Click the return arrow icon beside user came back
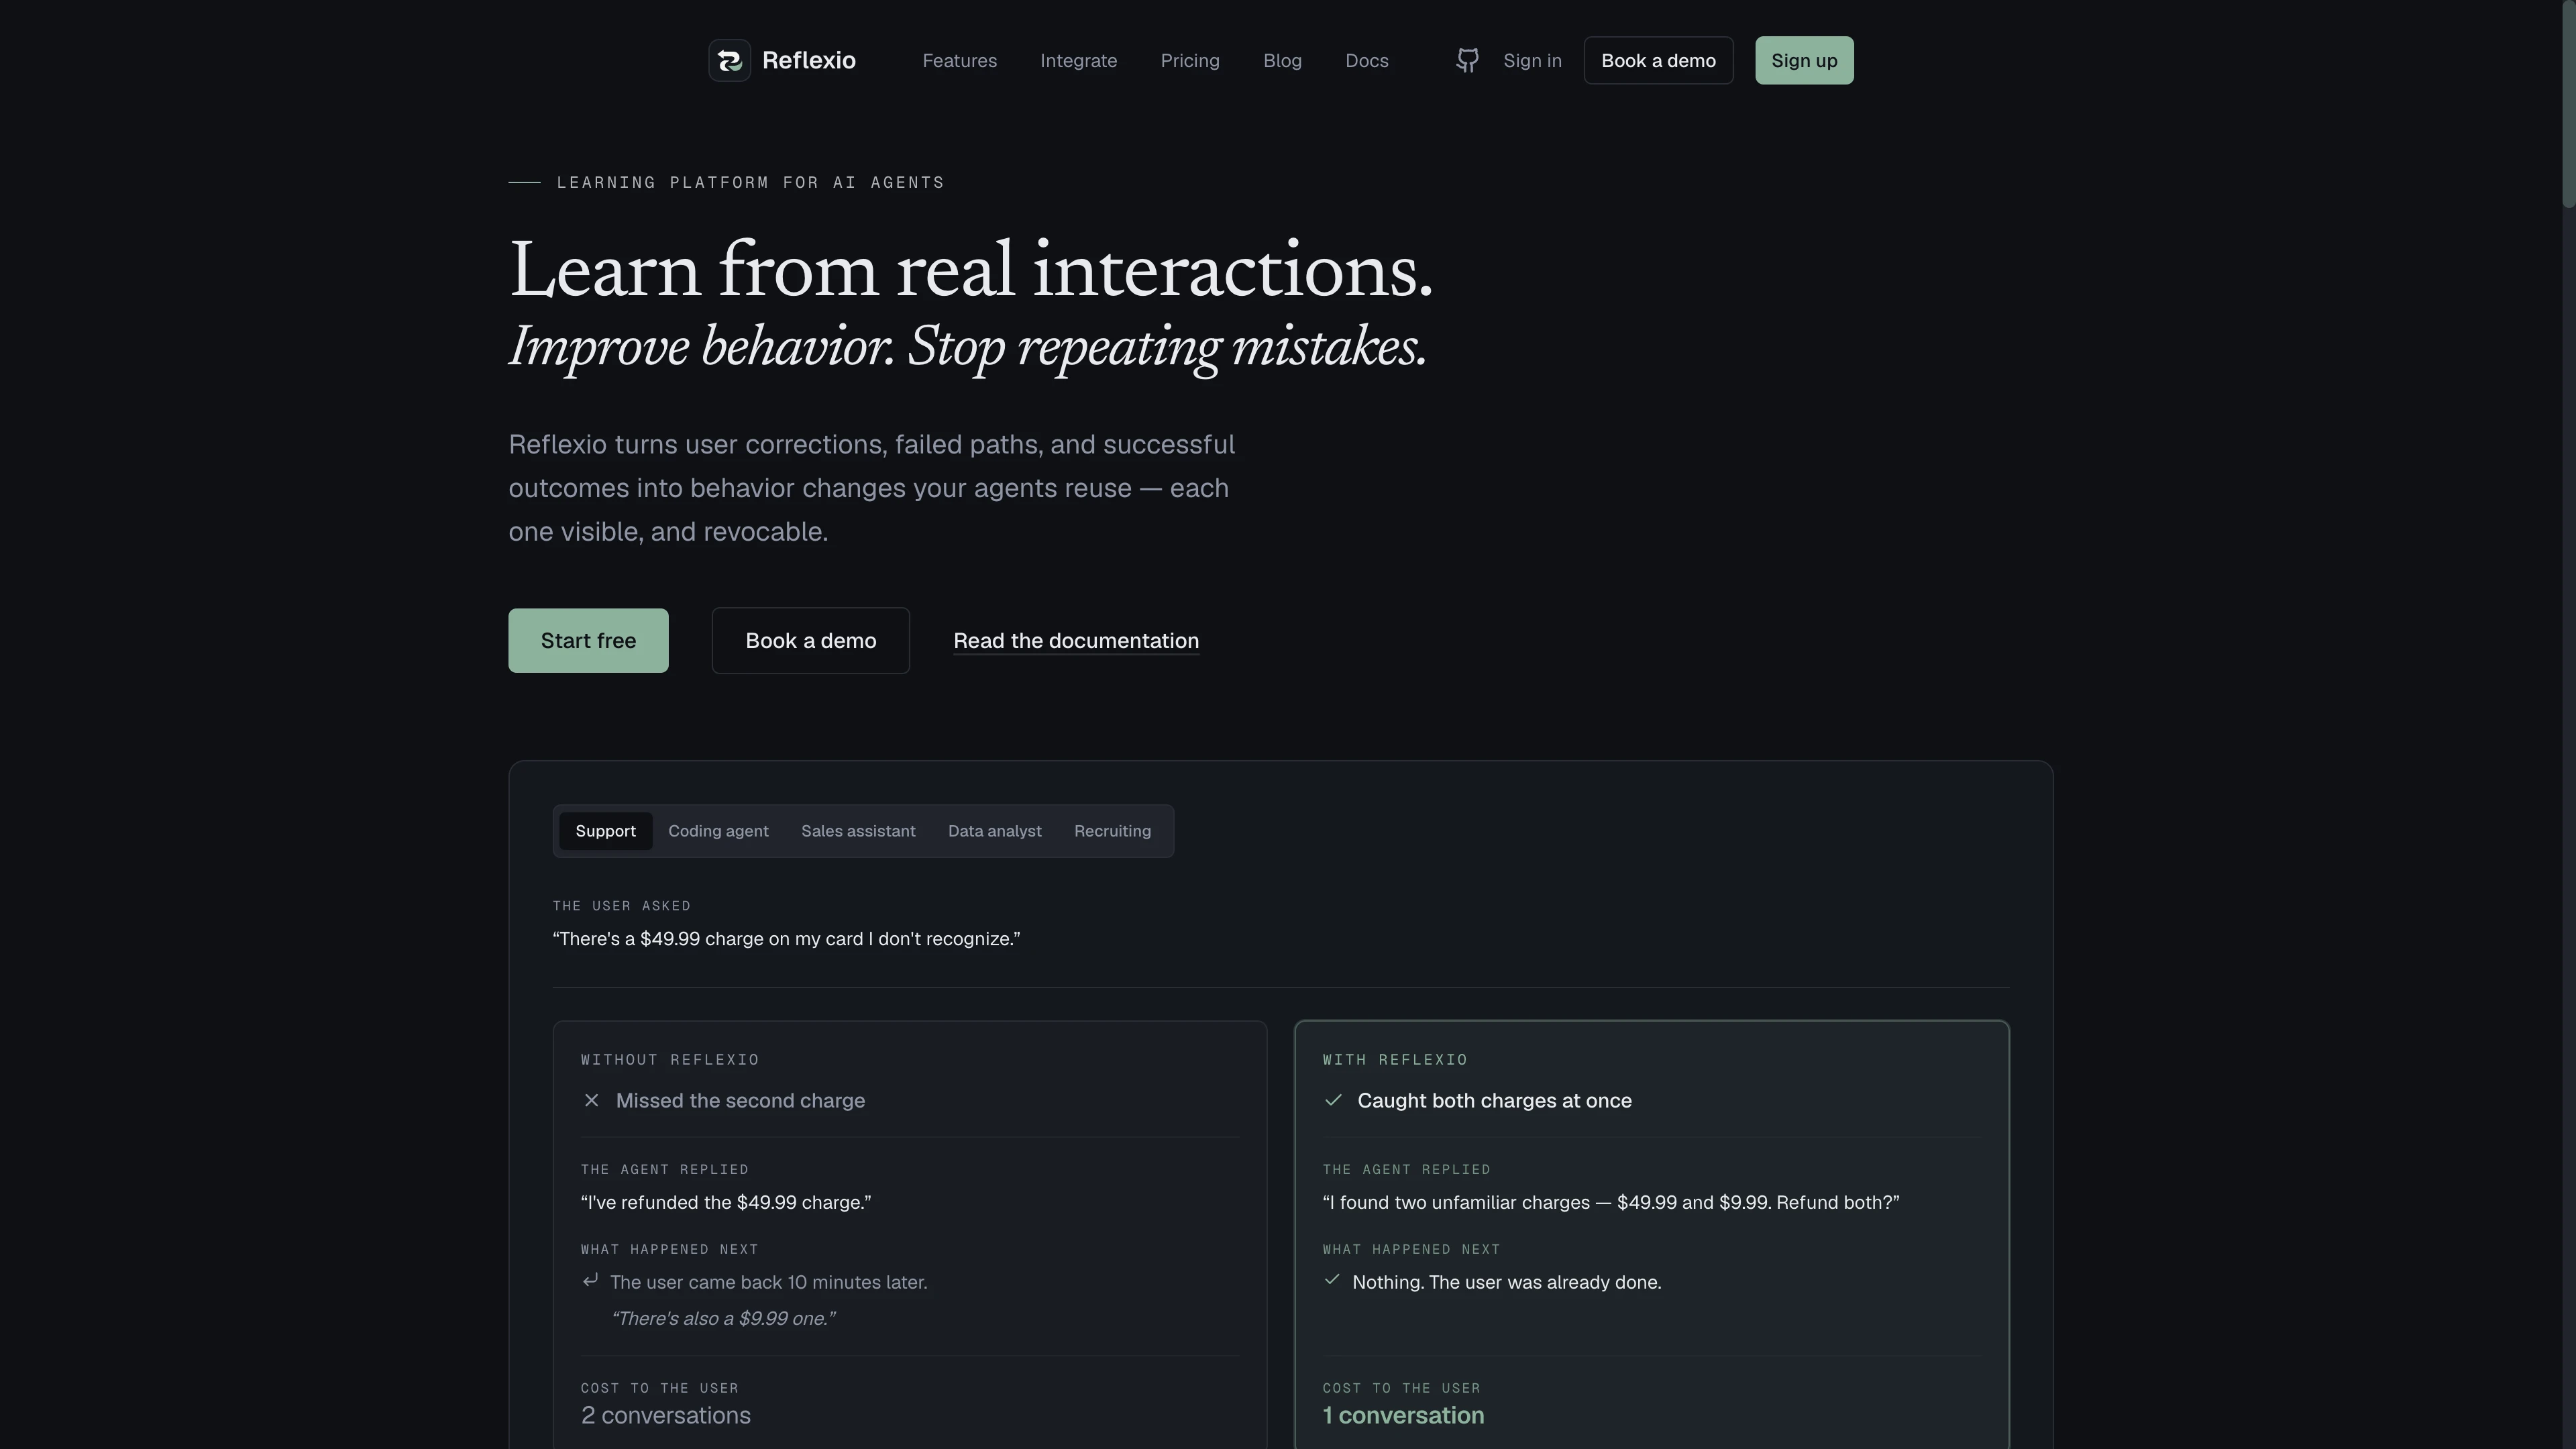 (x=591, y=1280)
